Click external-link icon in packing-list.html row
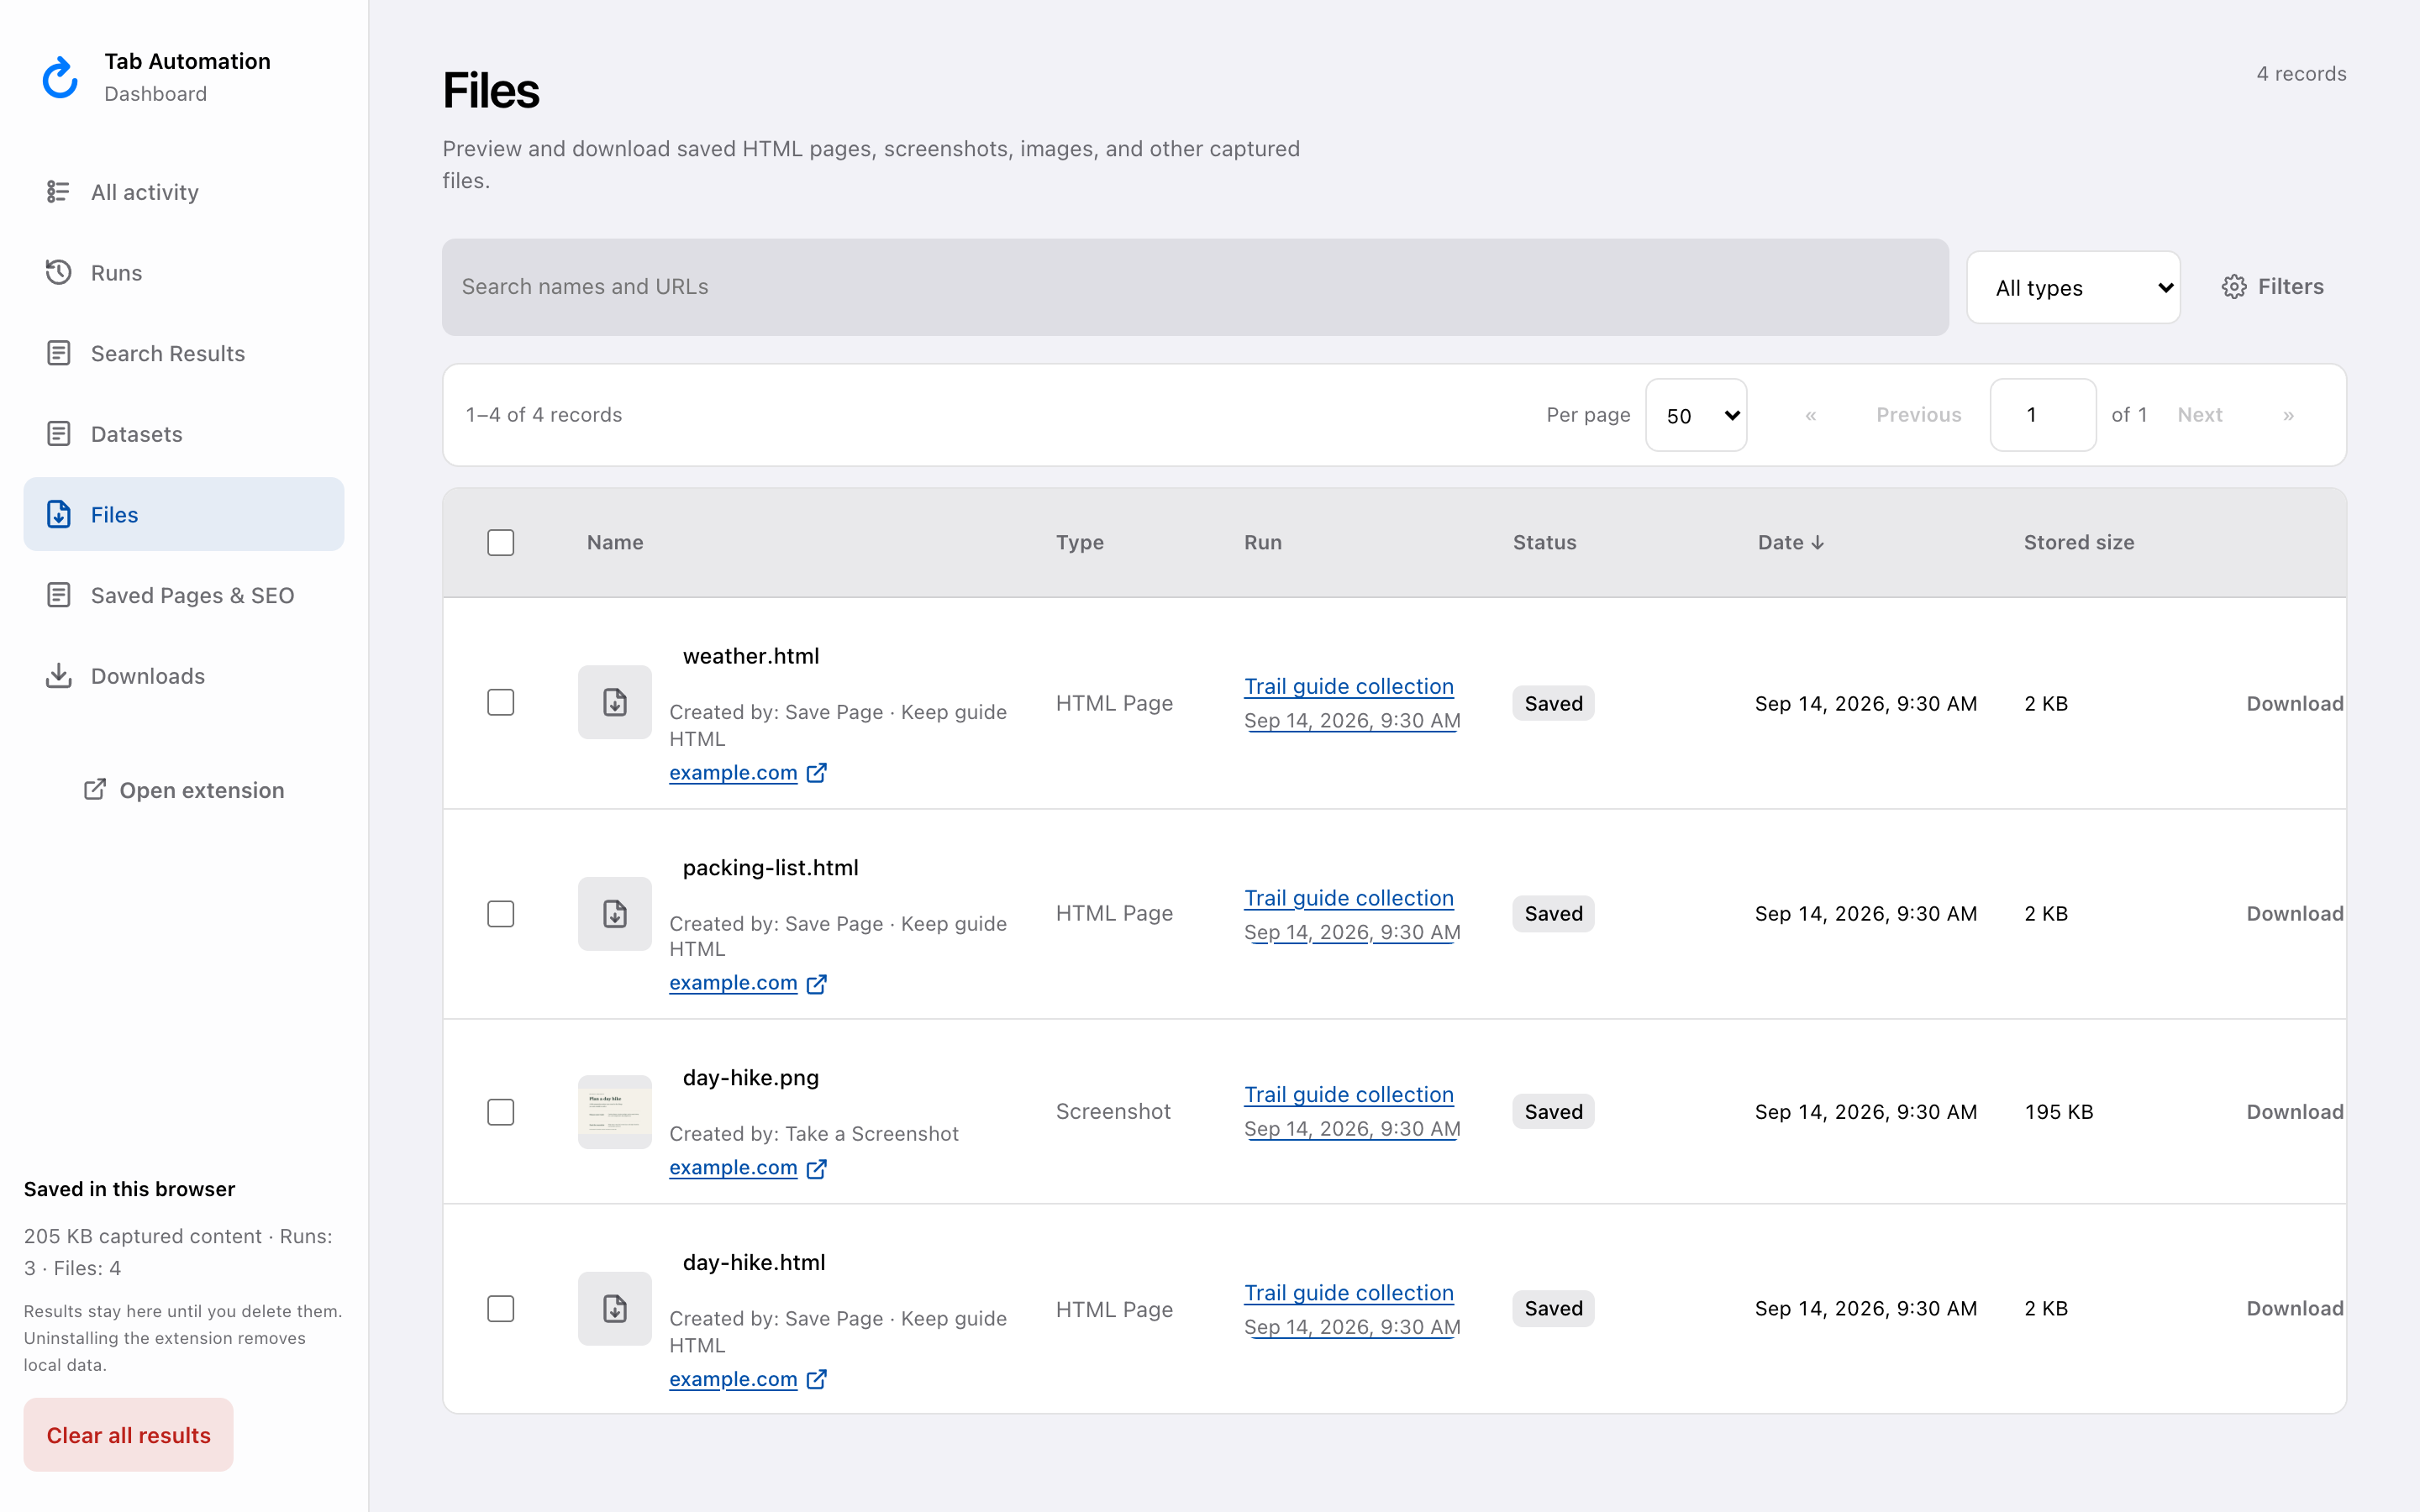 coord(817,984)
